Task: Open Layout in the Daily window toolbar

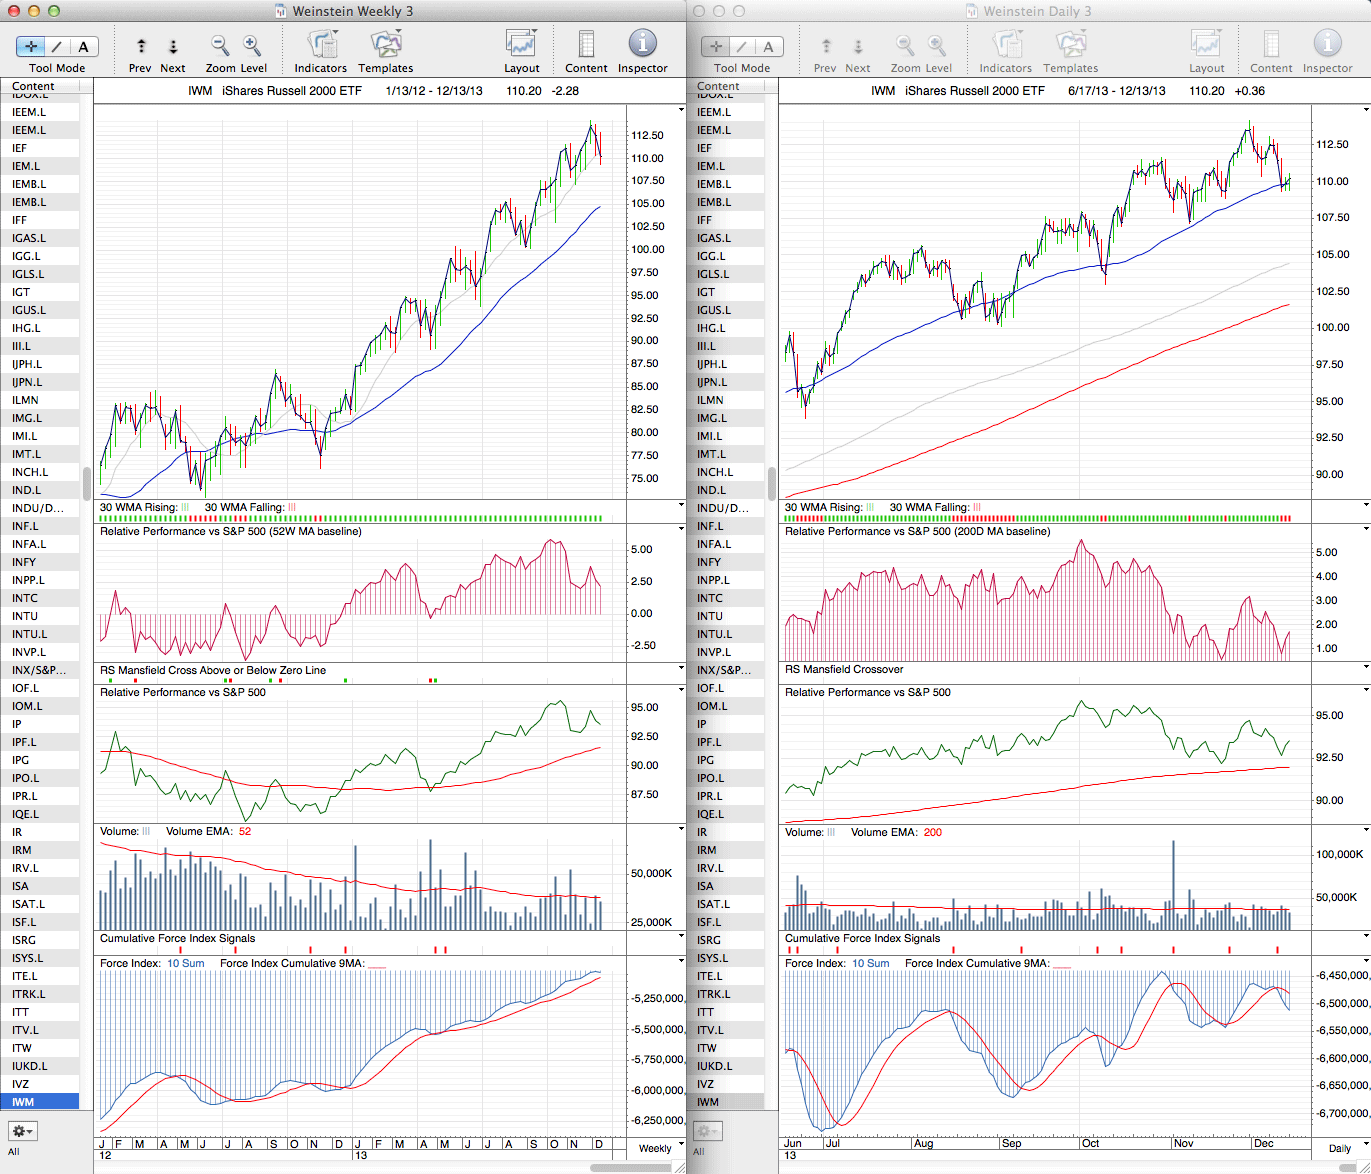Action: (1206, 45)
